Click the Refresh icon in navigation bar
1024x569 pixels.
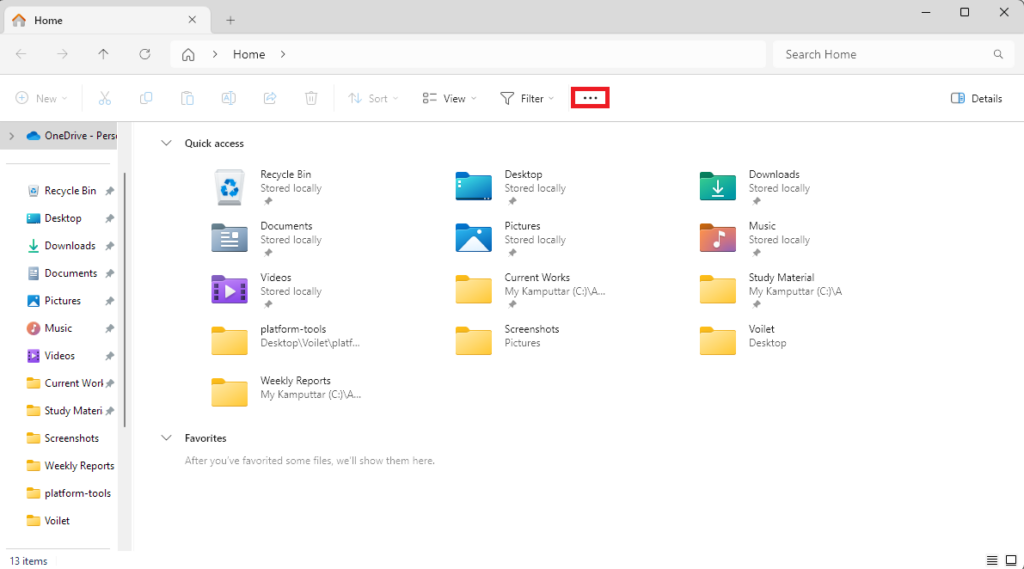click(145, 54)
